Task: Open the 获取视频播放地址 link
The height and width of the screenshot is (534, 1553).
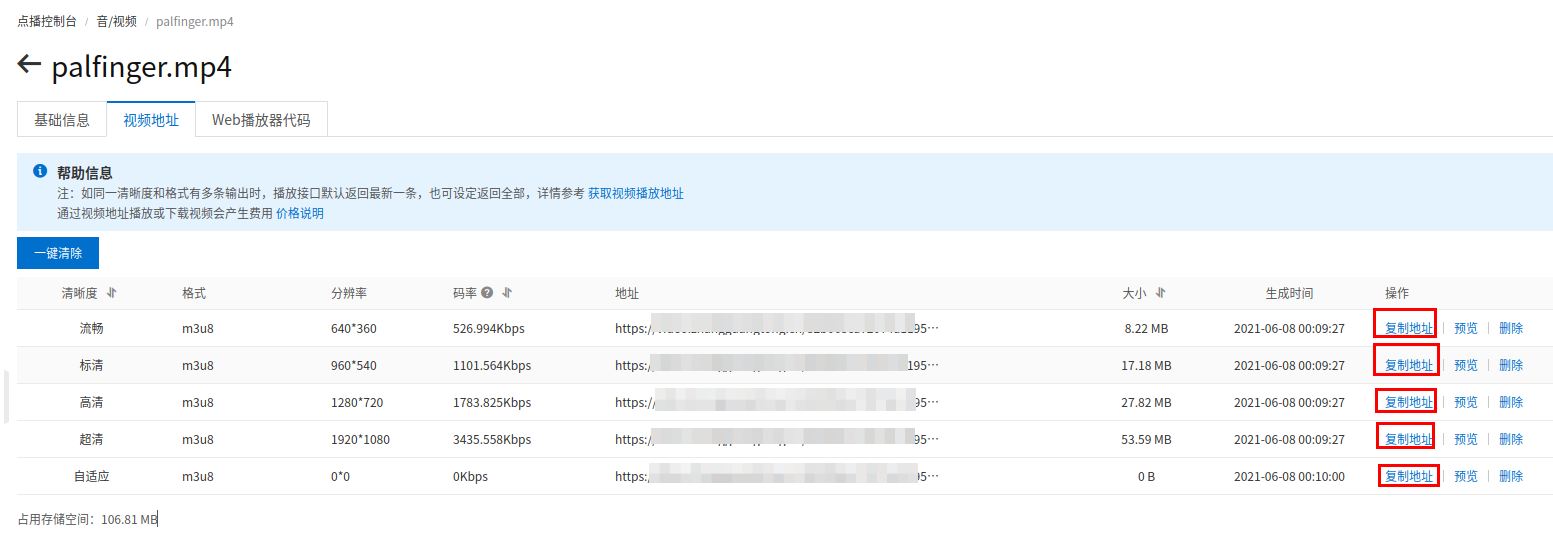Action: (x=635, y=193)
